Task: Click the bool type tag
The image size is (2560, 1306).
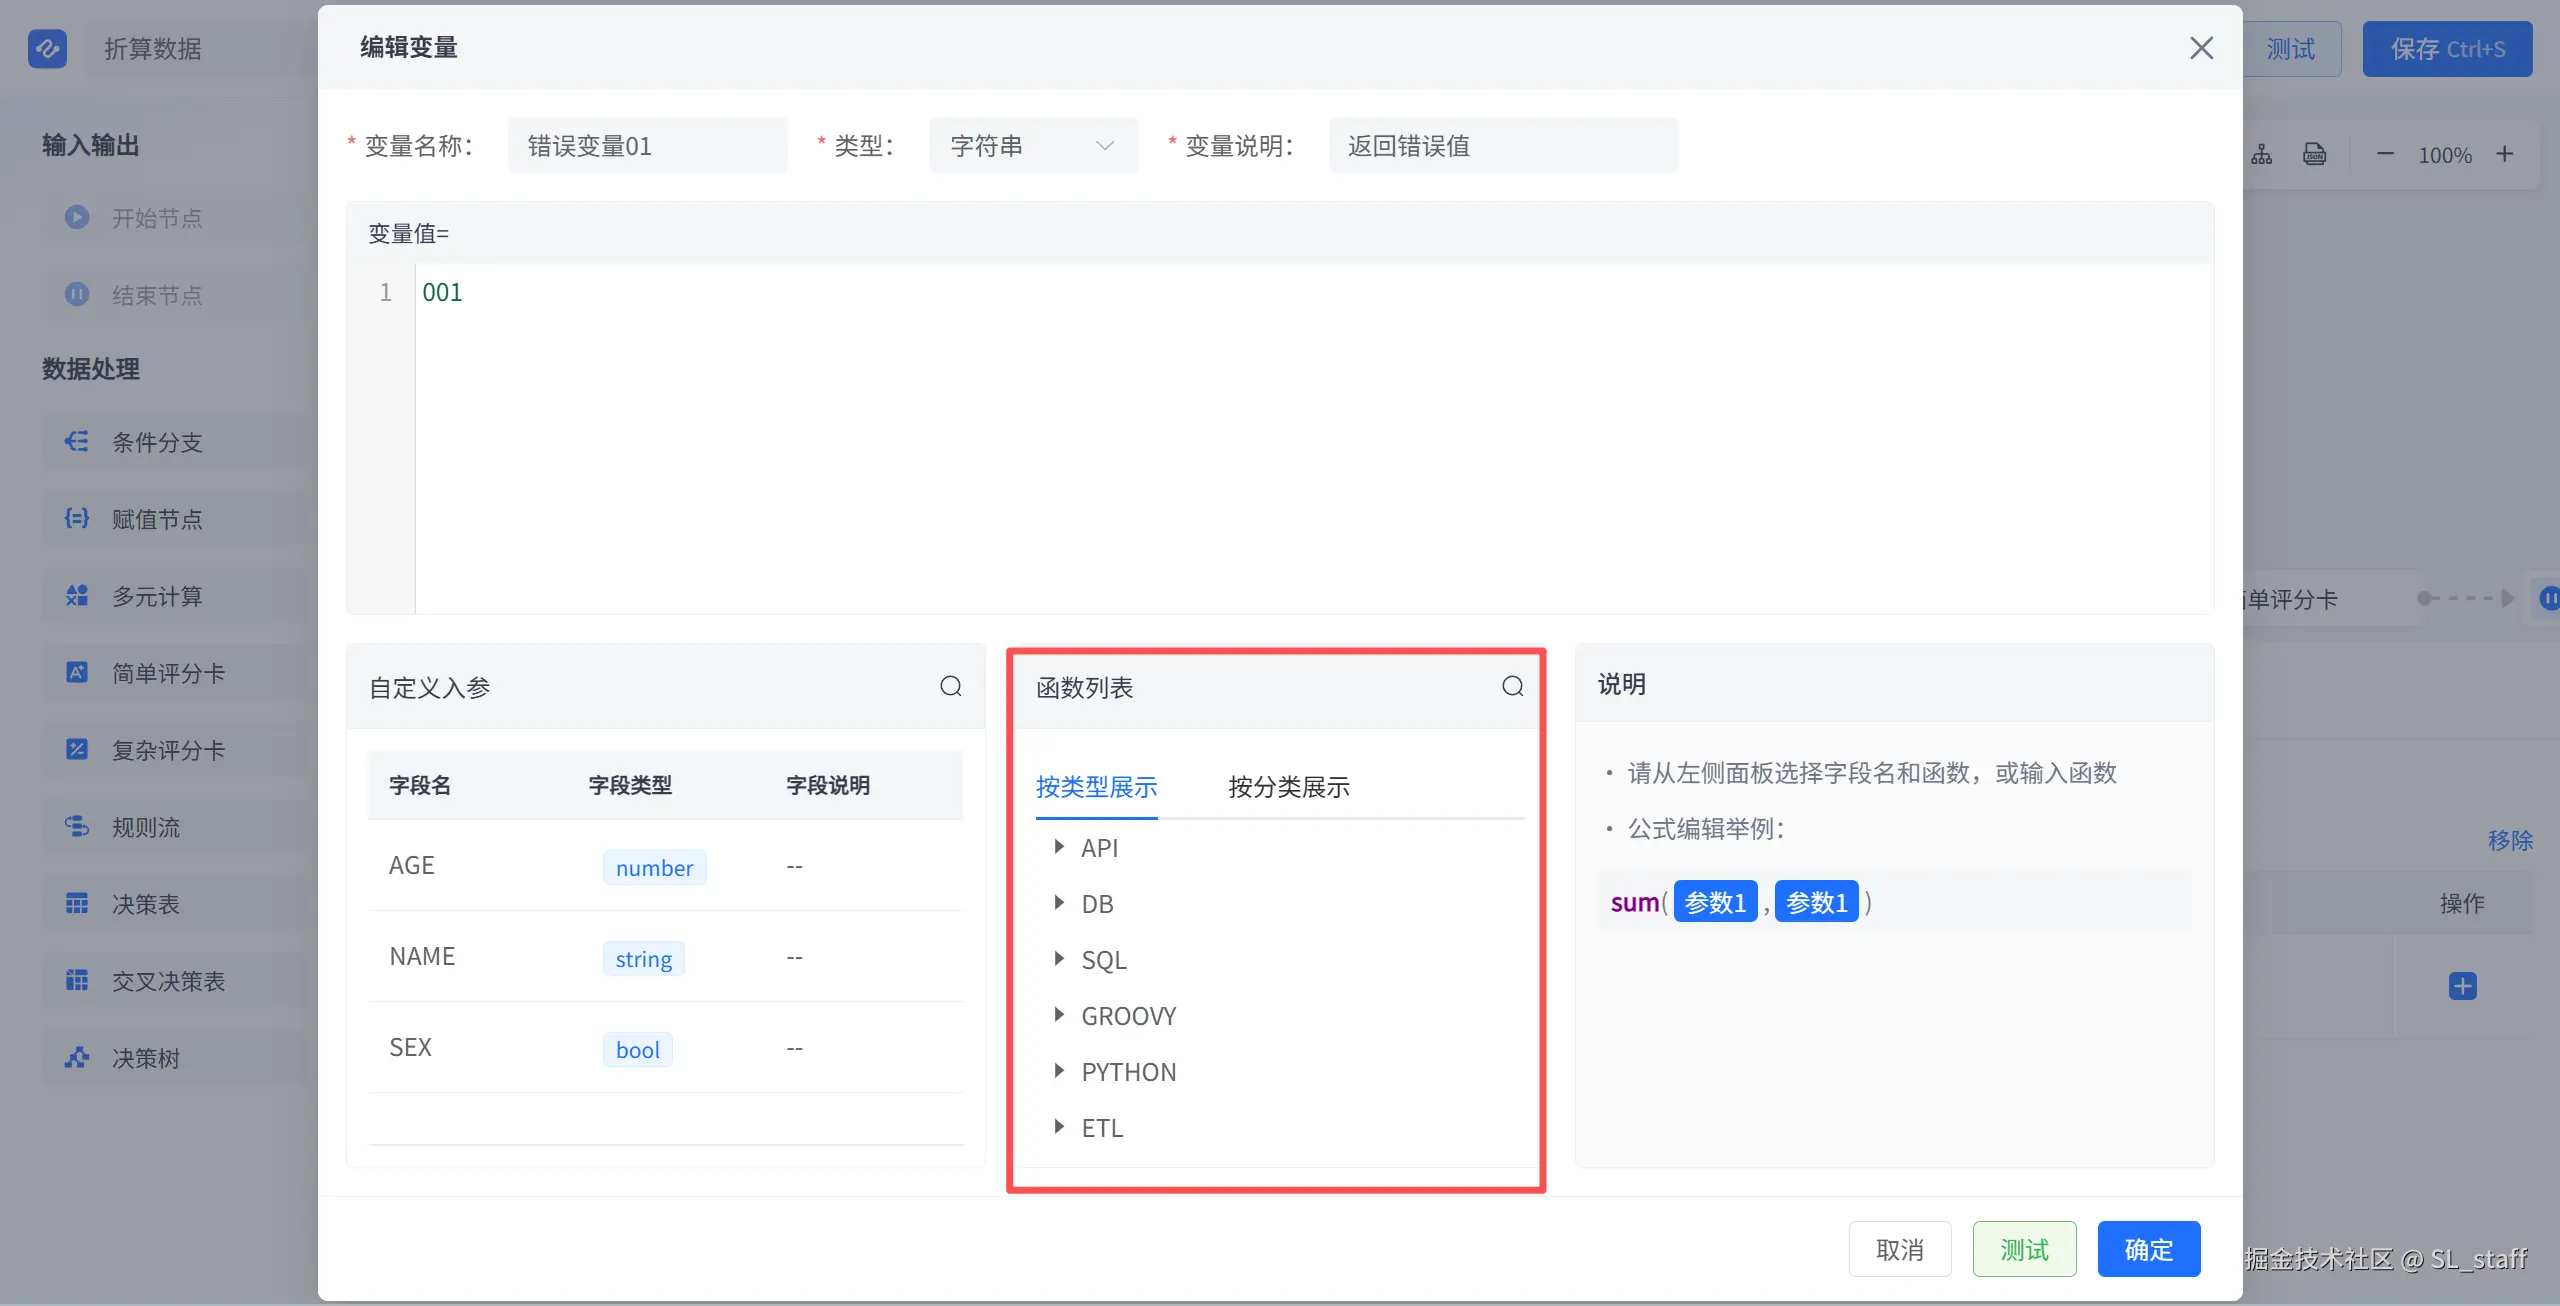Action: [x=637, y=1049]
